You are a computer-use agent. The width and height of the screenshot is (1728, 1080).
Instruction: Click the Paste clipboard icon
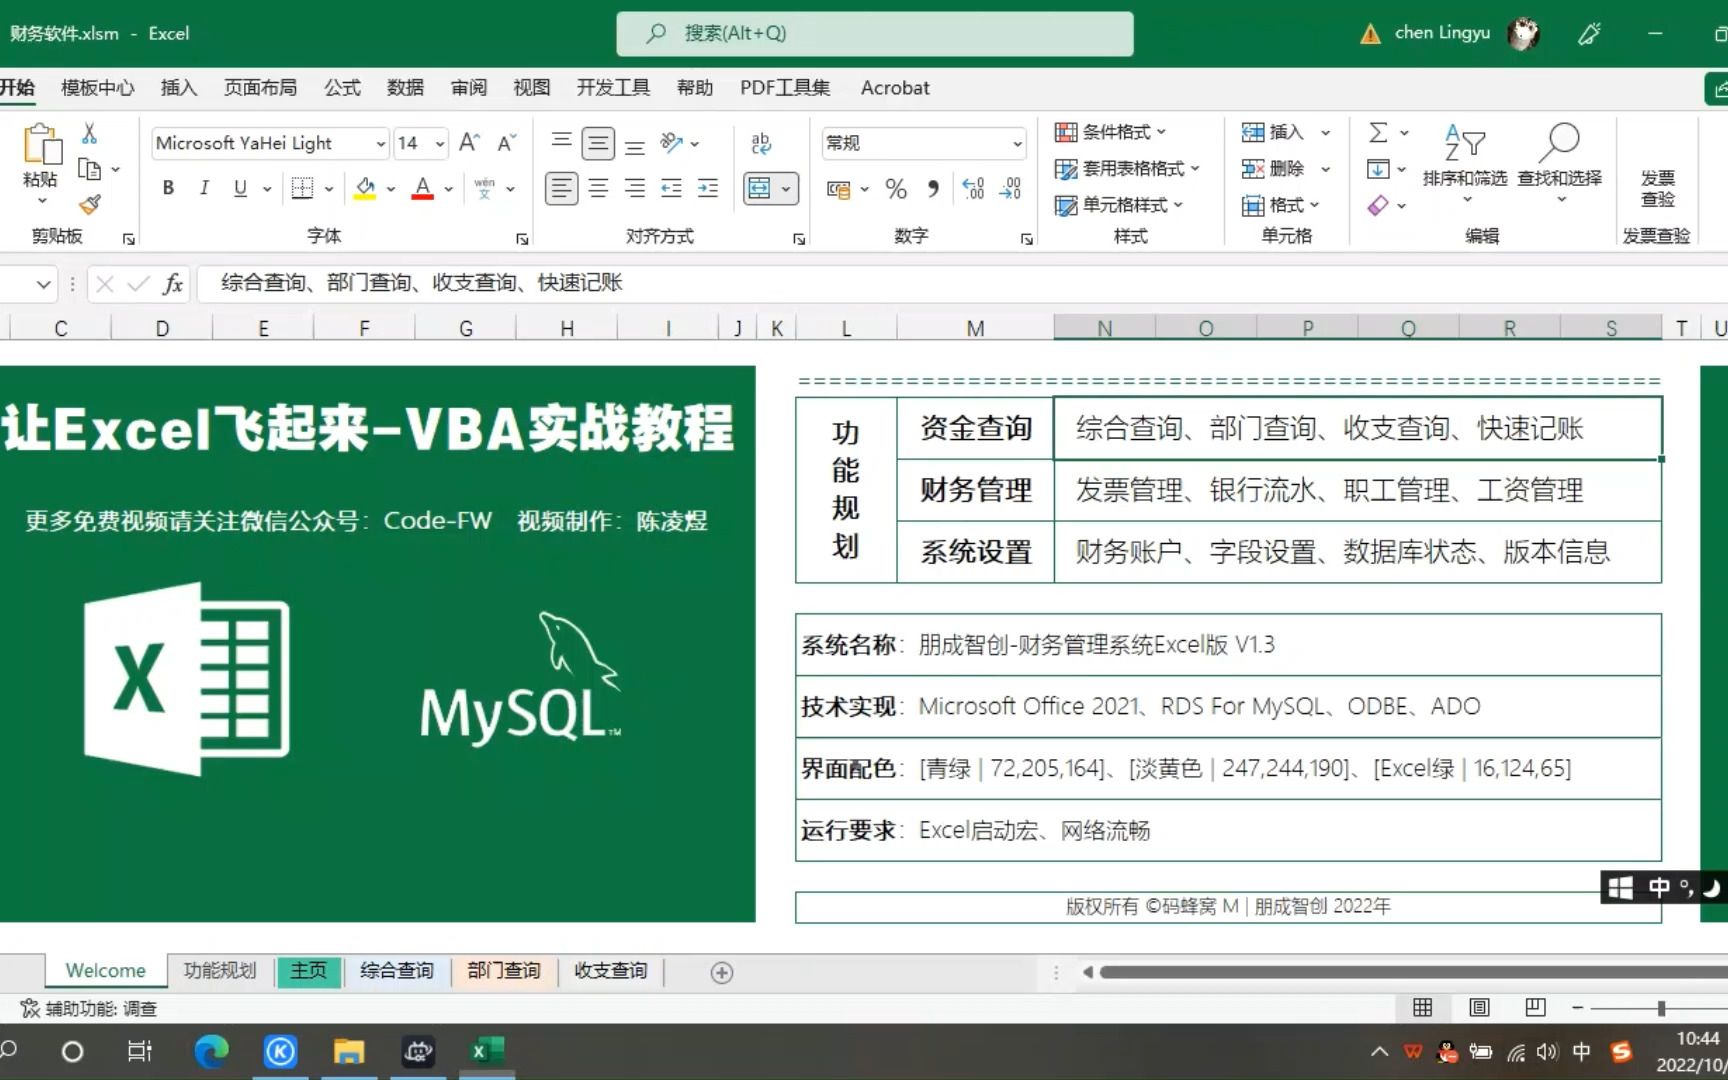pos(41,144)
